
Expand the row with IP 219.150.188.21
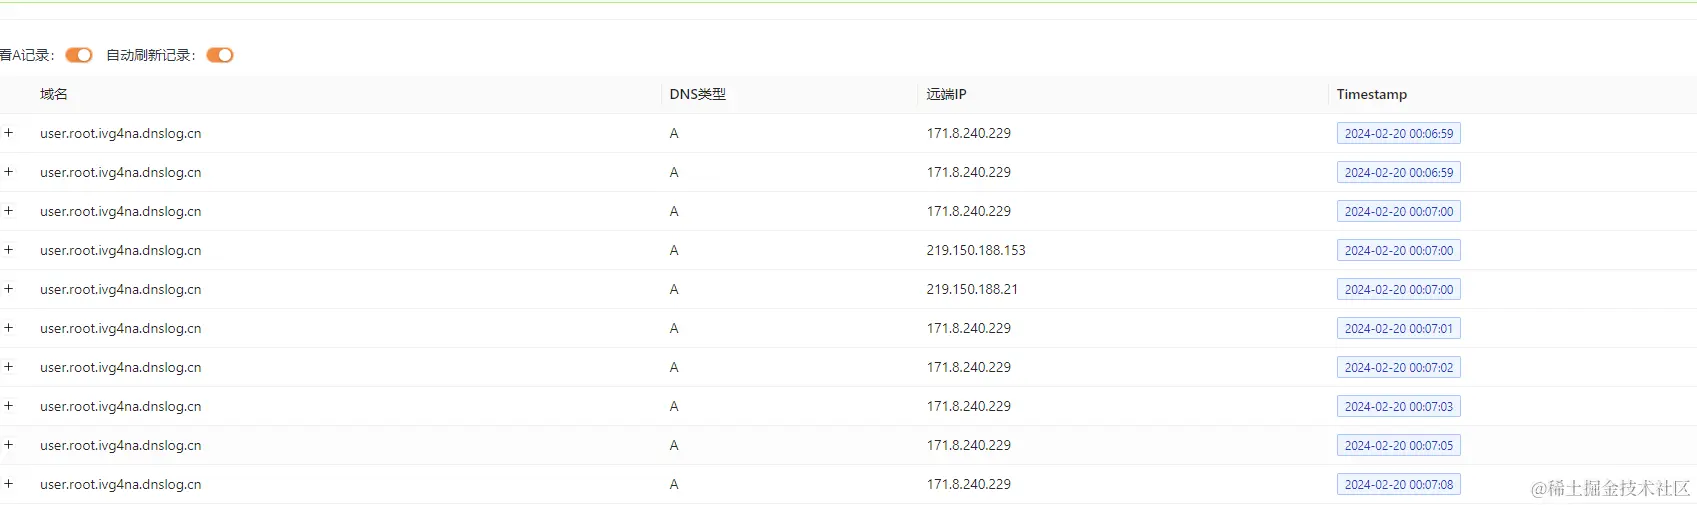pos(8,289)
